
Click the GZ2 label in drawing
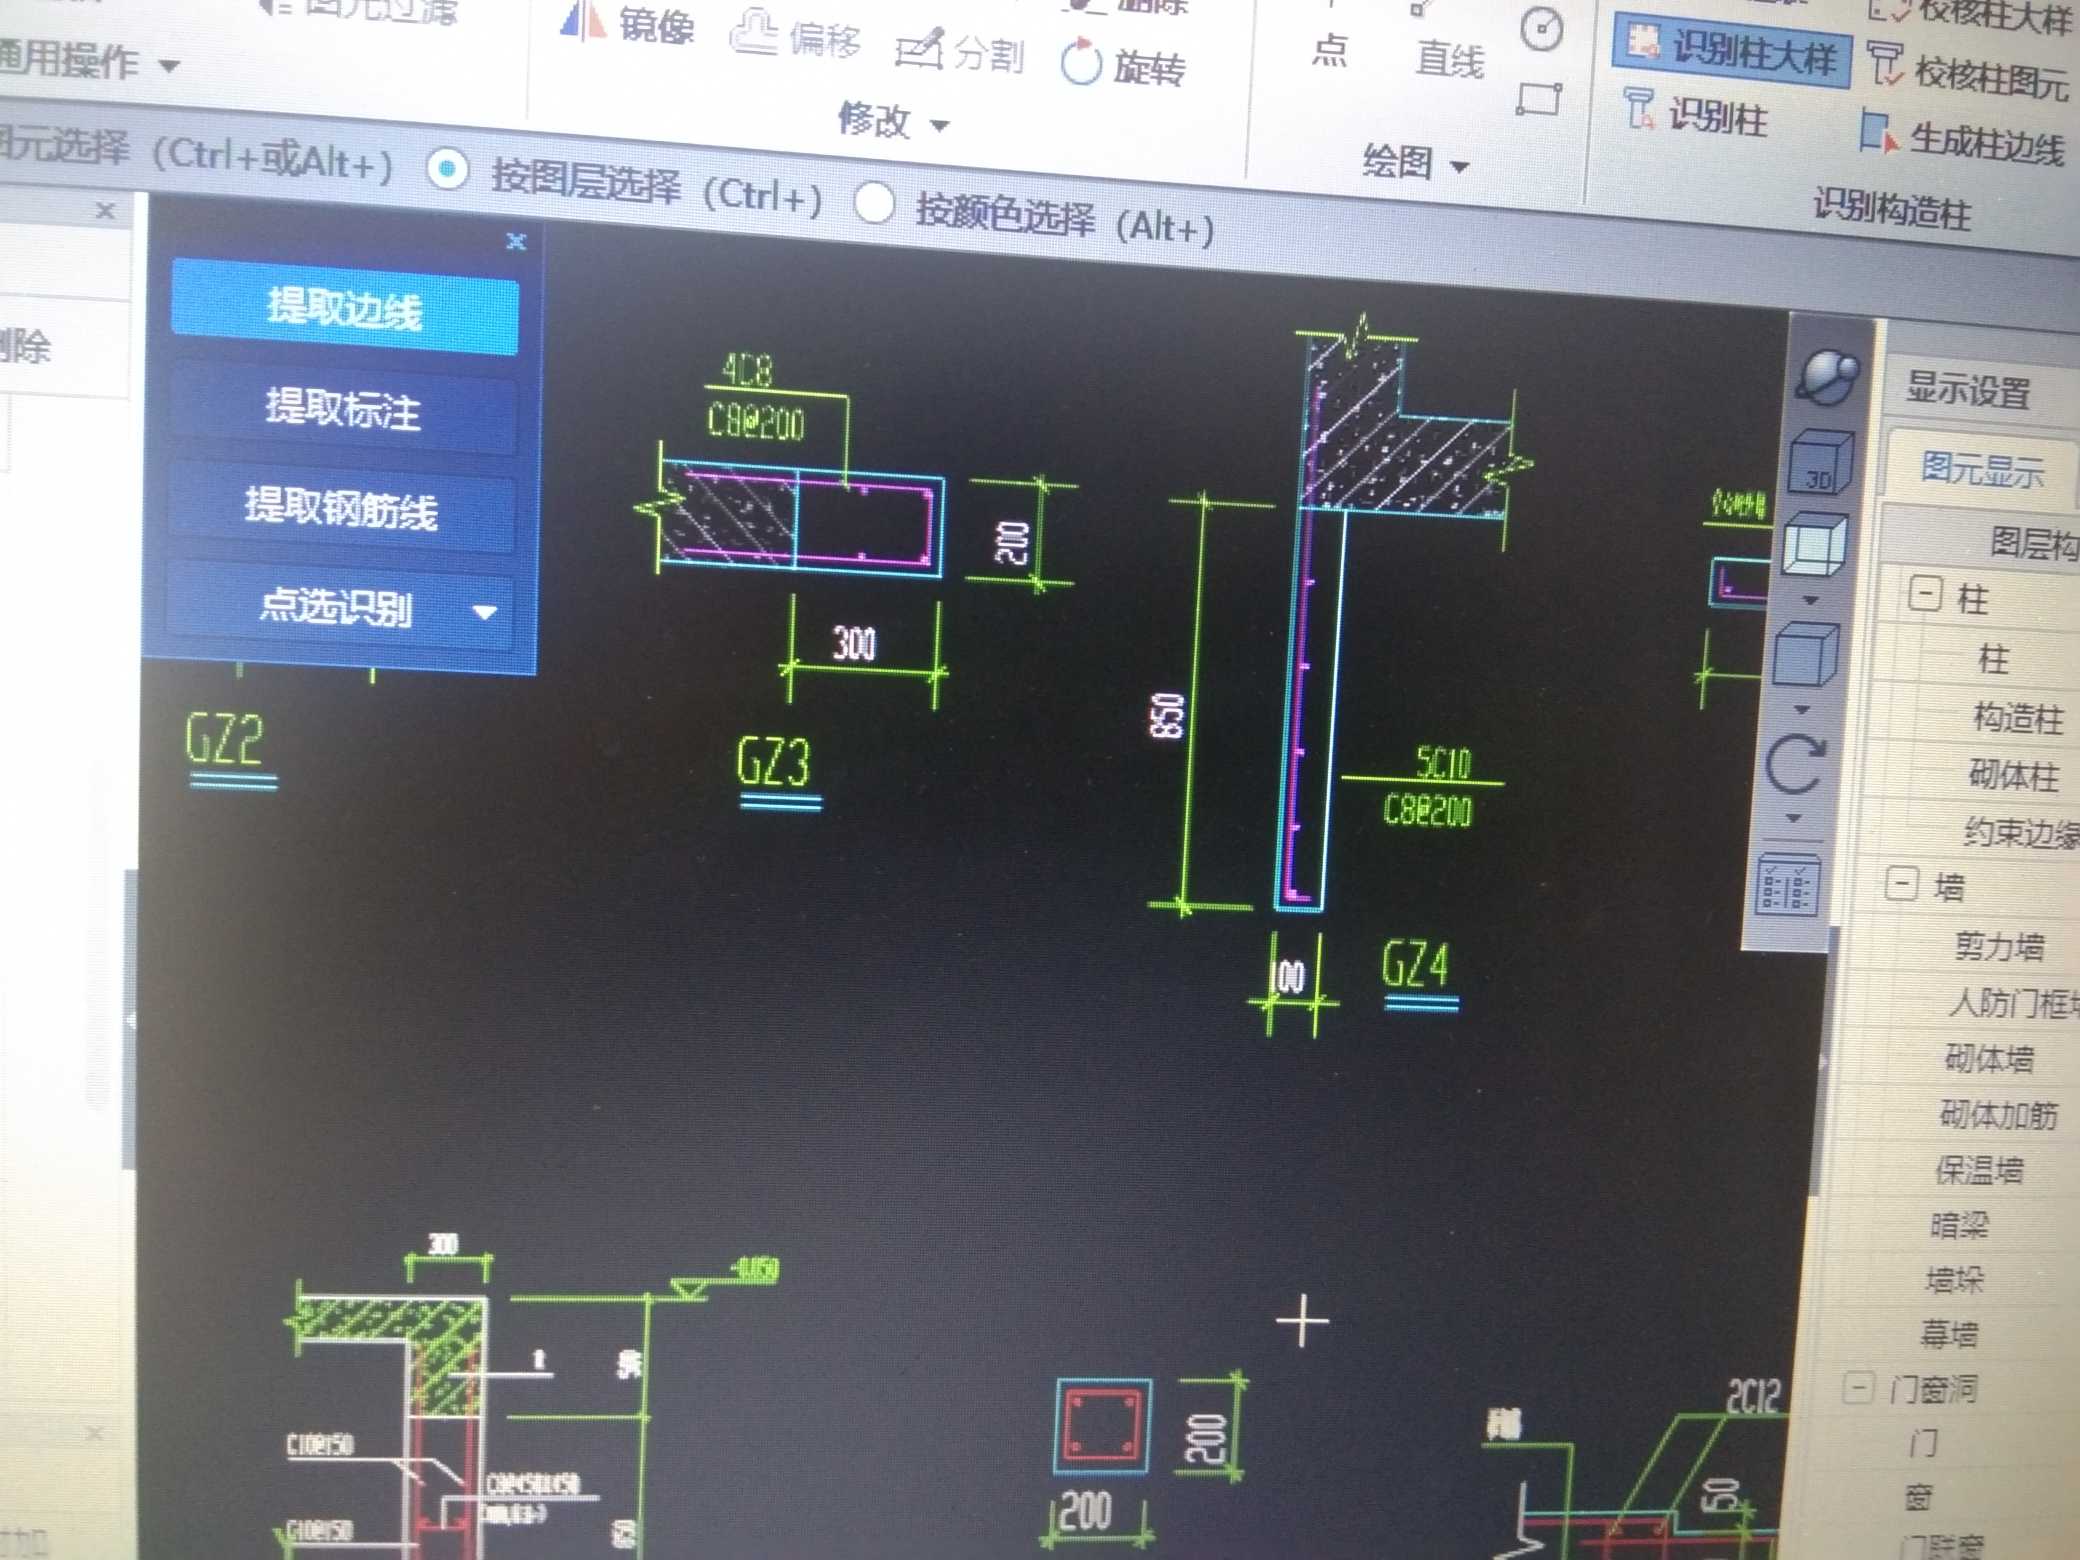click(225, 741)
